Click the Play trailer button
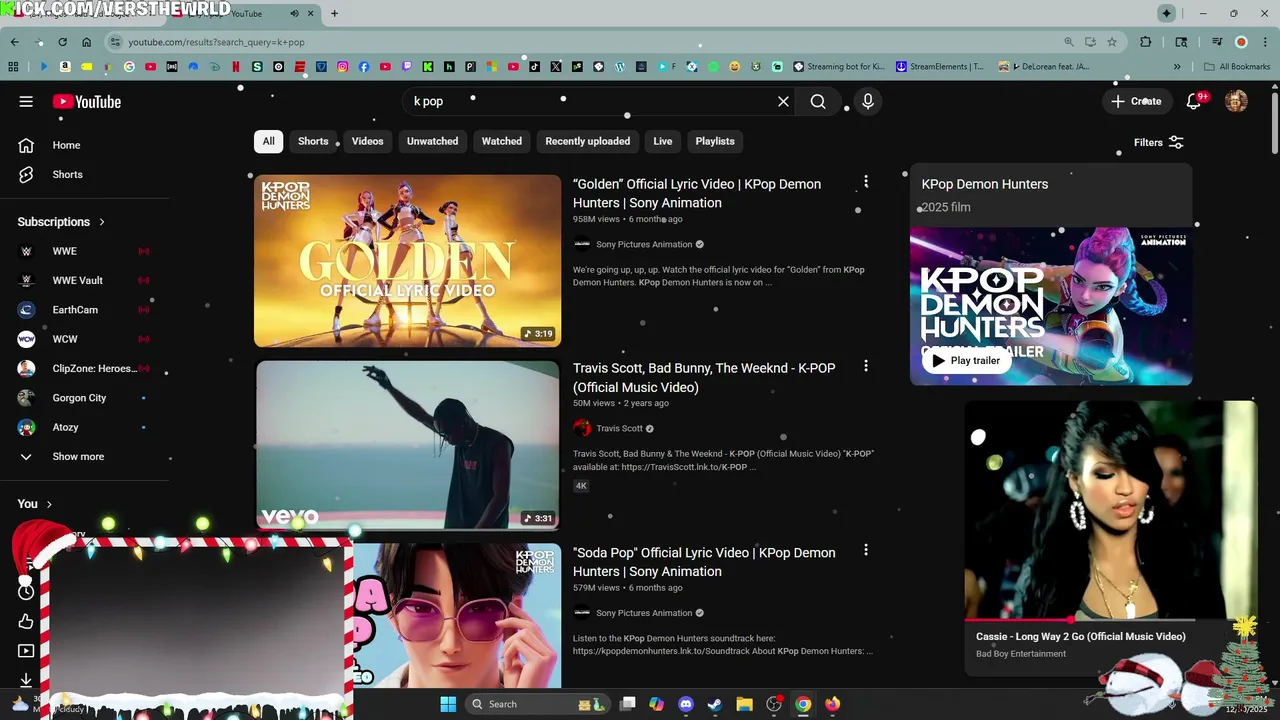 pyautogui.click(x=965, y=360)
